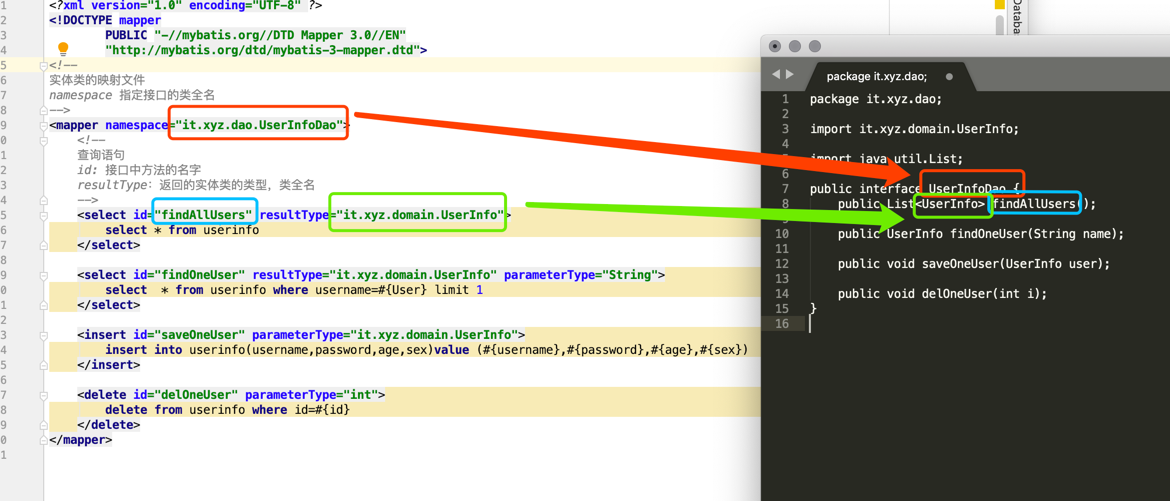Click the yellow light bulb intention icon
Screen dimensions: 1170x501
coord(63,49)
